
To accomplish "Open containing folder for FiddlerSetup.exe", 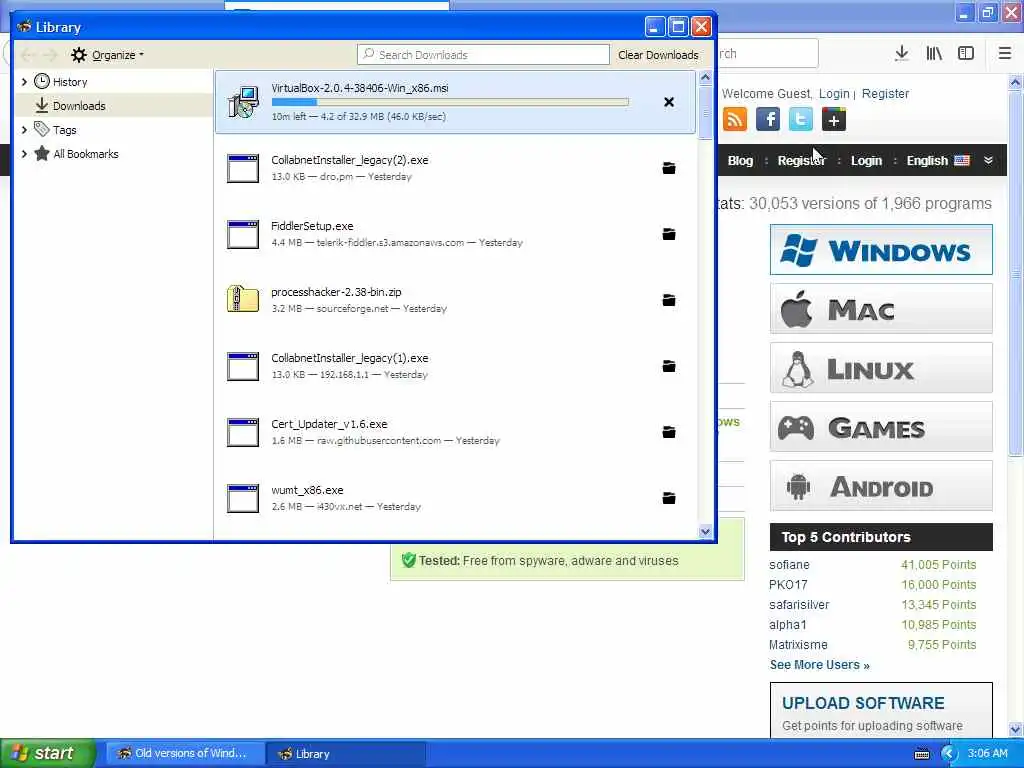I will pos(669,234).
